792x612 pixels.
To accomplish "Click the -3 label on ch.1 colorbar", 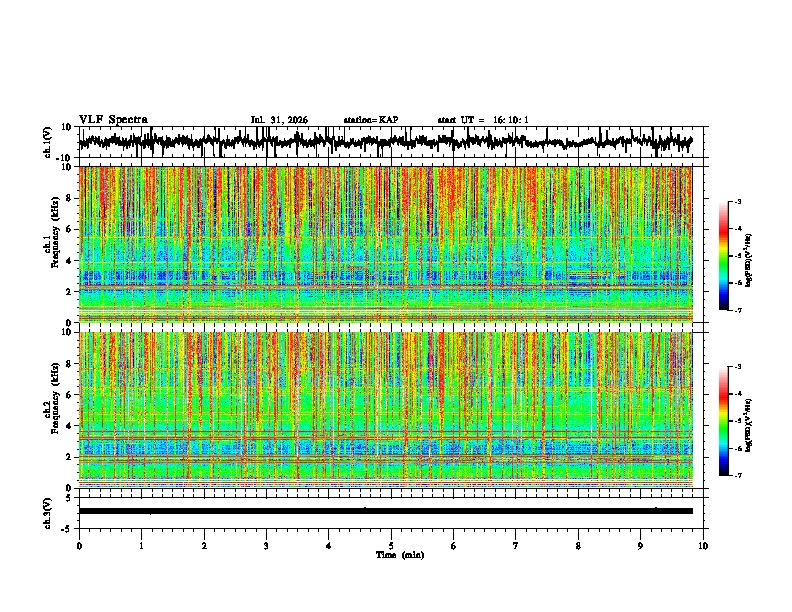I will (738, 201).
